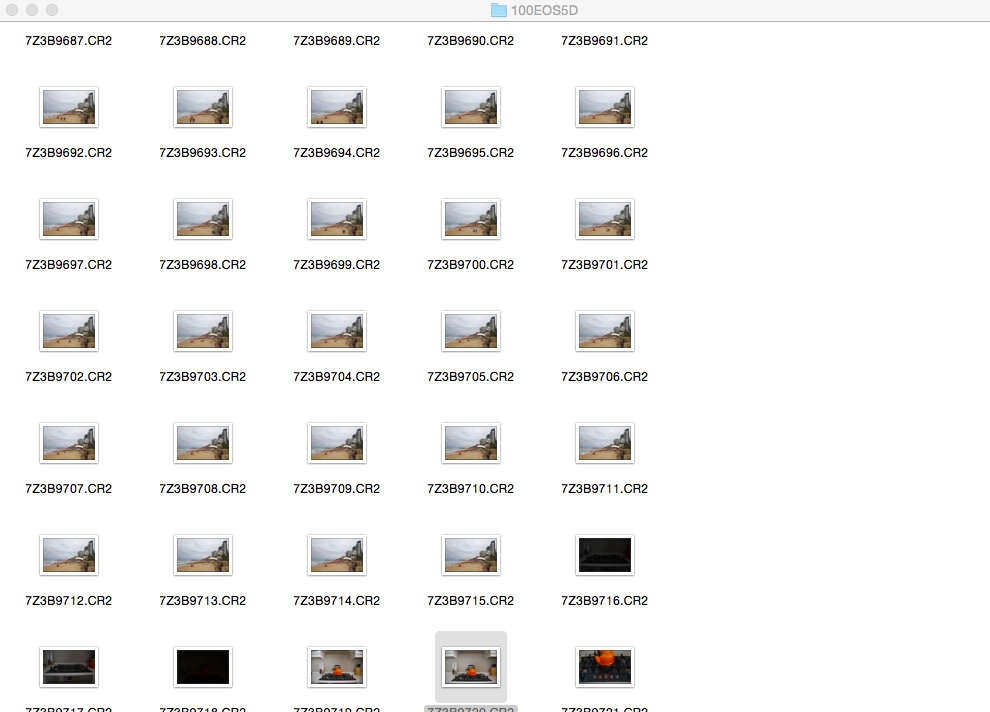Image resolution: width=990 pixels, height=712 pixels.
Task: Select the image thumbnail of 7Z3B9707.CR2
Action: (x=69, y=443)
